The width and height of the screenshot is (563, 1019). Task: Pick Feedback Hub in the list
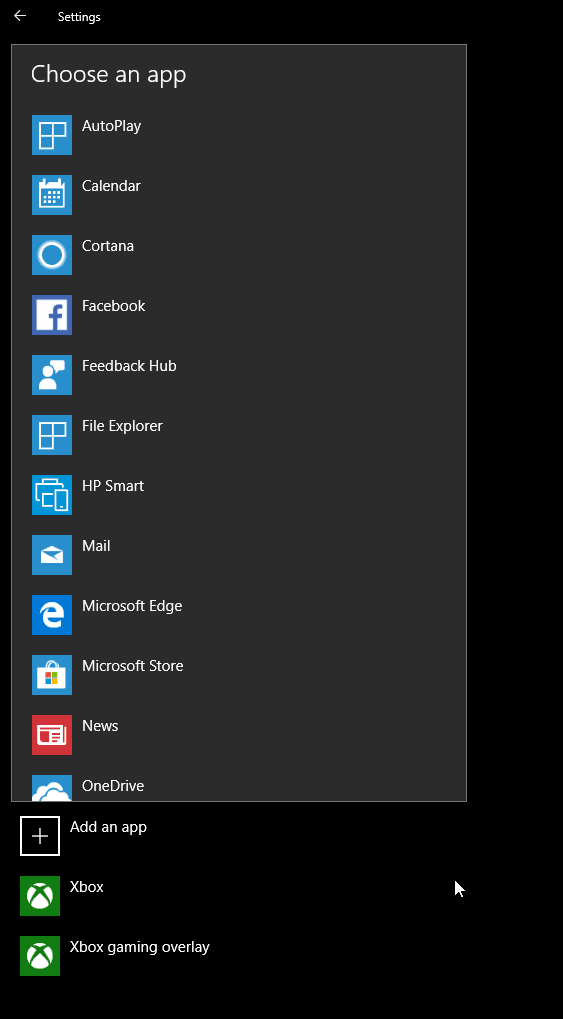pyautogui.click(x=129, y=366)
